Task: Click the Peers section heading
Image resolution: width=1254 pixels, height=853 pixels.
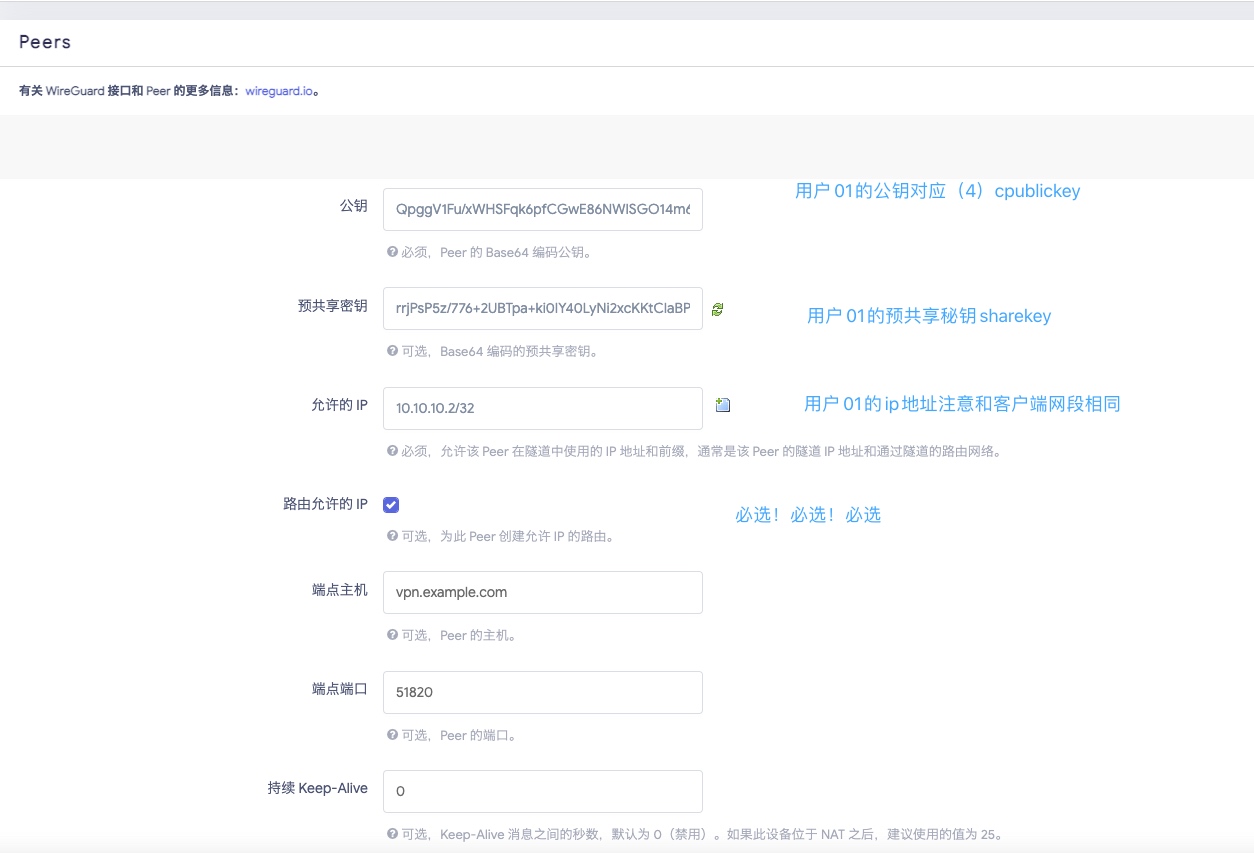Action: coord(45,42)
